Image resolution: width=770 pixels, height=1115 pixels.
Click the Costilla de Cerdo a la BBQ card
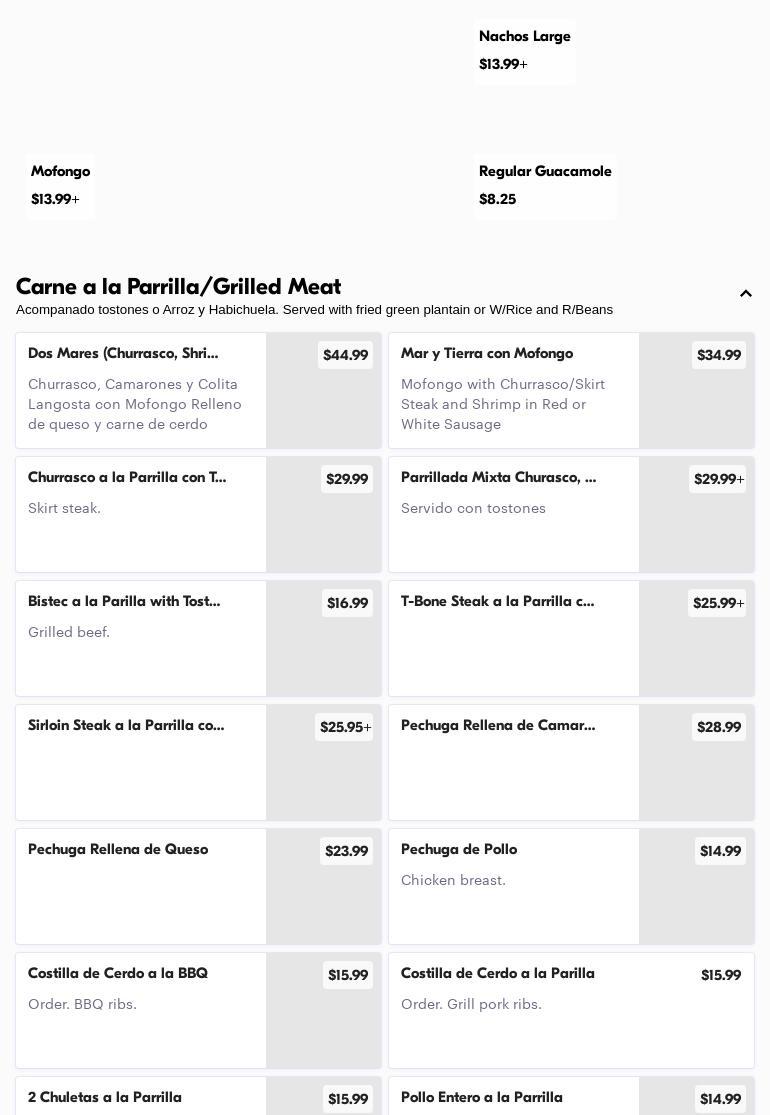click(140, 1010)
